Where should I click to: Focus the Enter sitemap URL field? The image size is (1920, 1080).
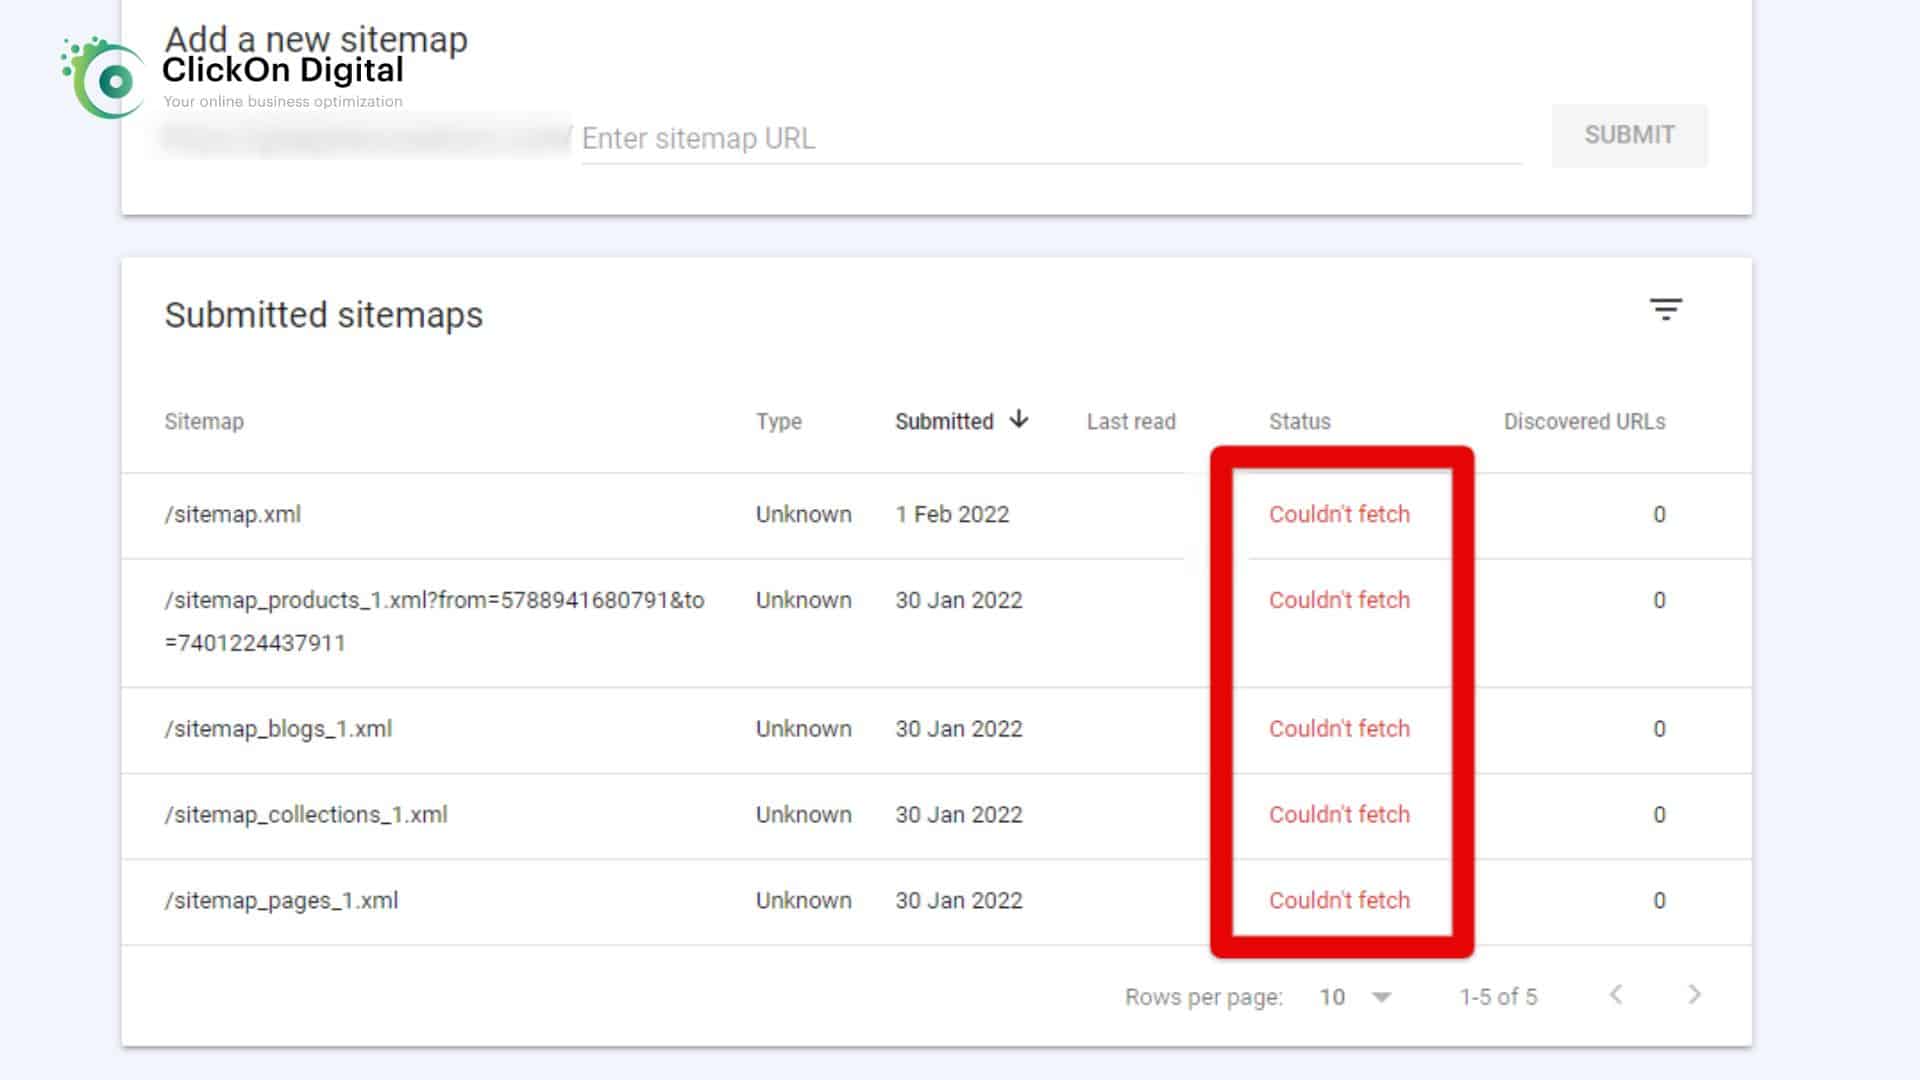point(1051,139)
